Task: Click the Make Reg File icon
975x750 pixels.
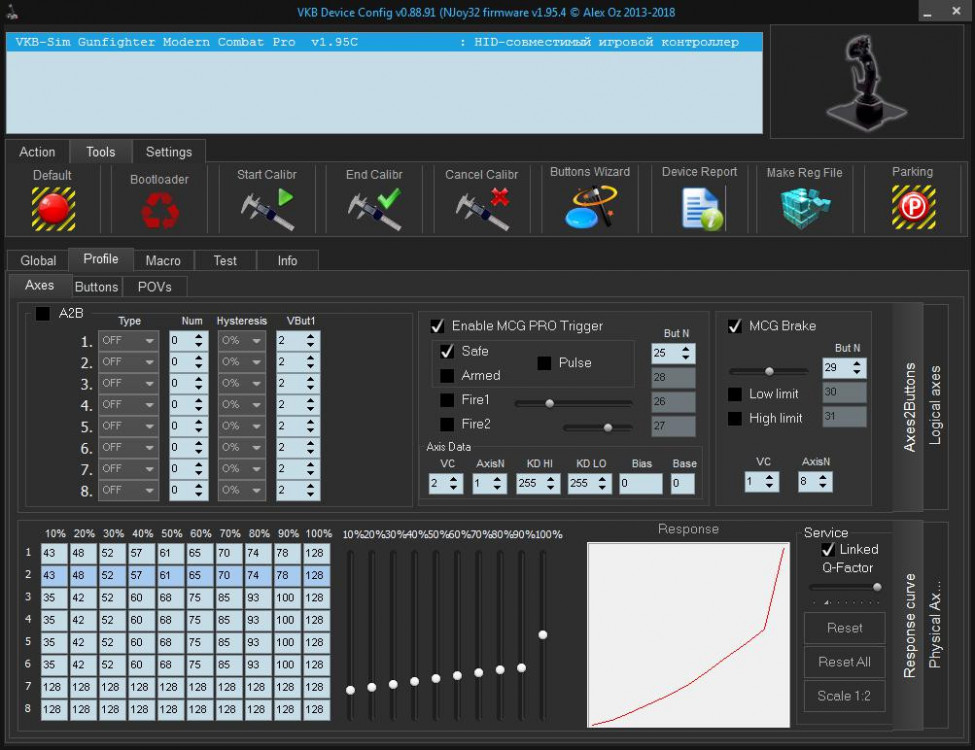Action: pos(805,208)
